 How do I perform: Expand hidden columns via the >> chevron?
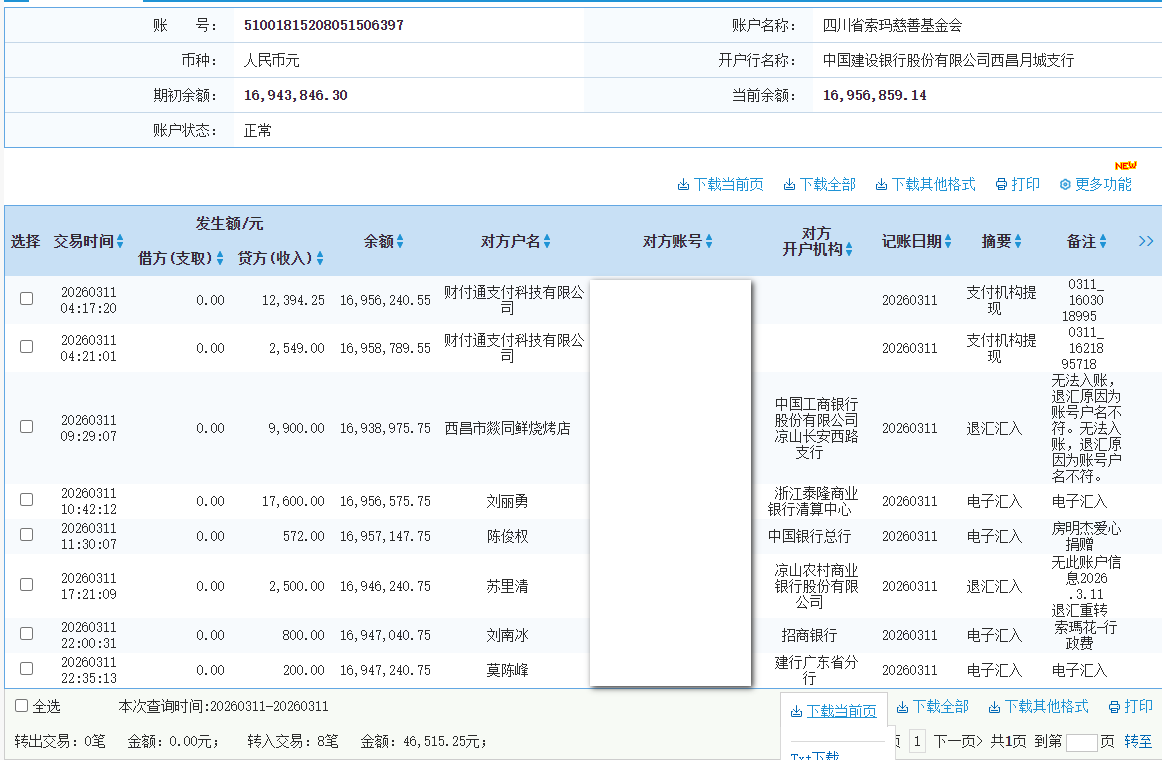click(1144, 239)
